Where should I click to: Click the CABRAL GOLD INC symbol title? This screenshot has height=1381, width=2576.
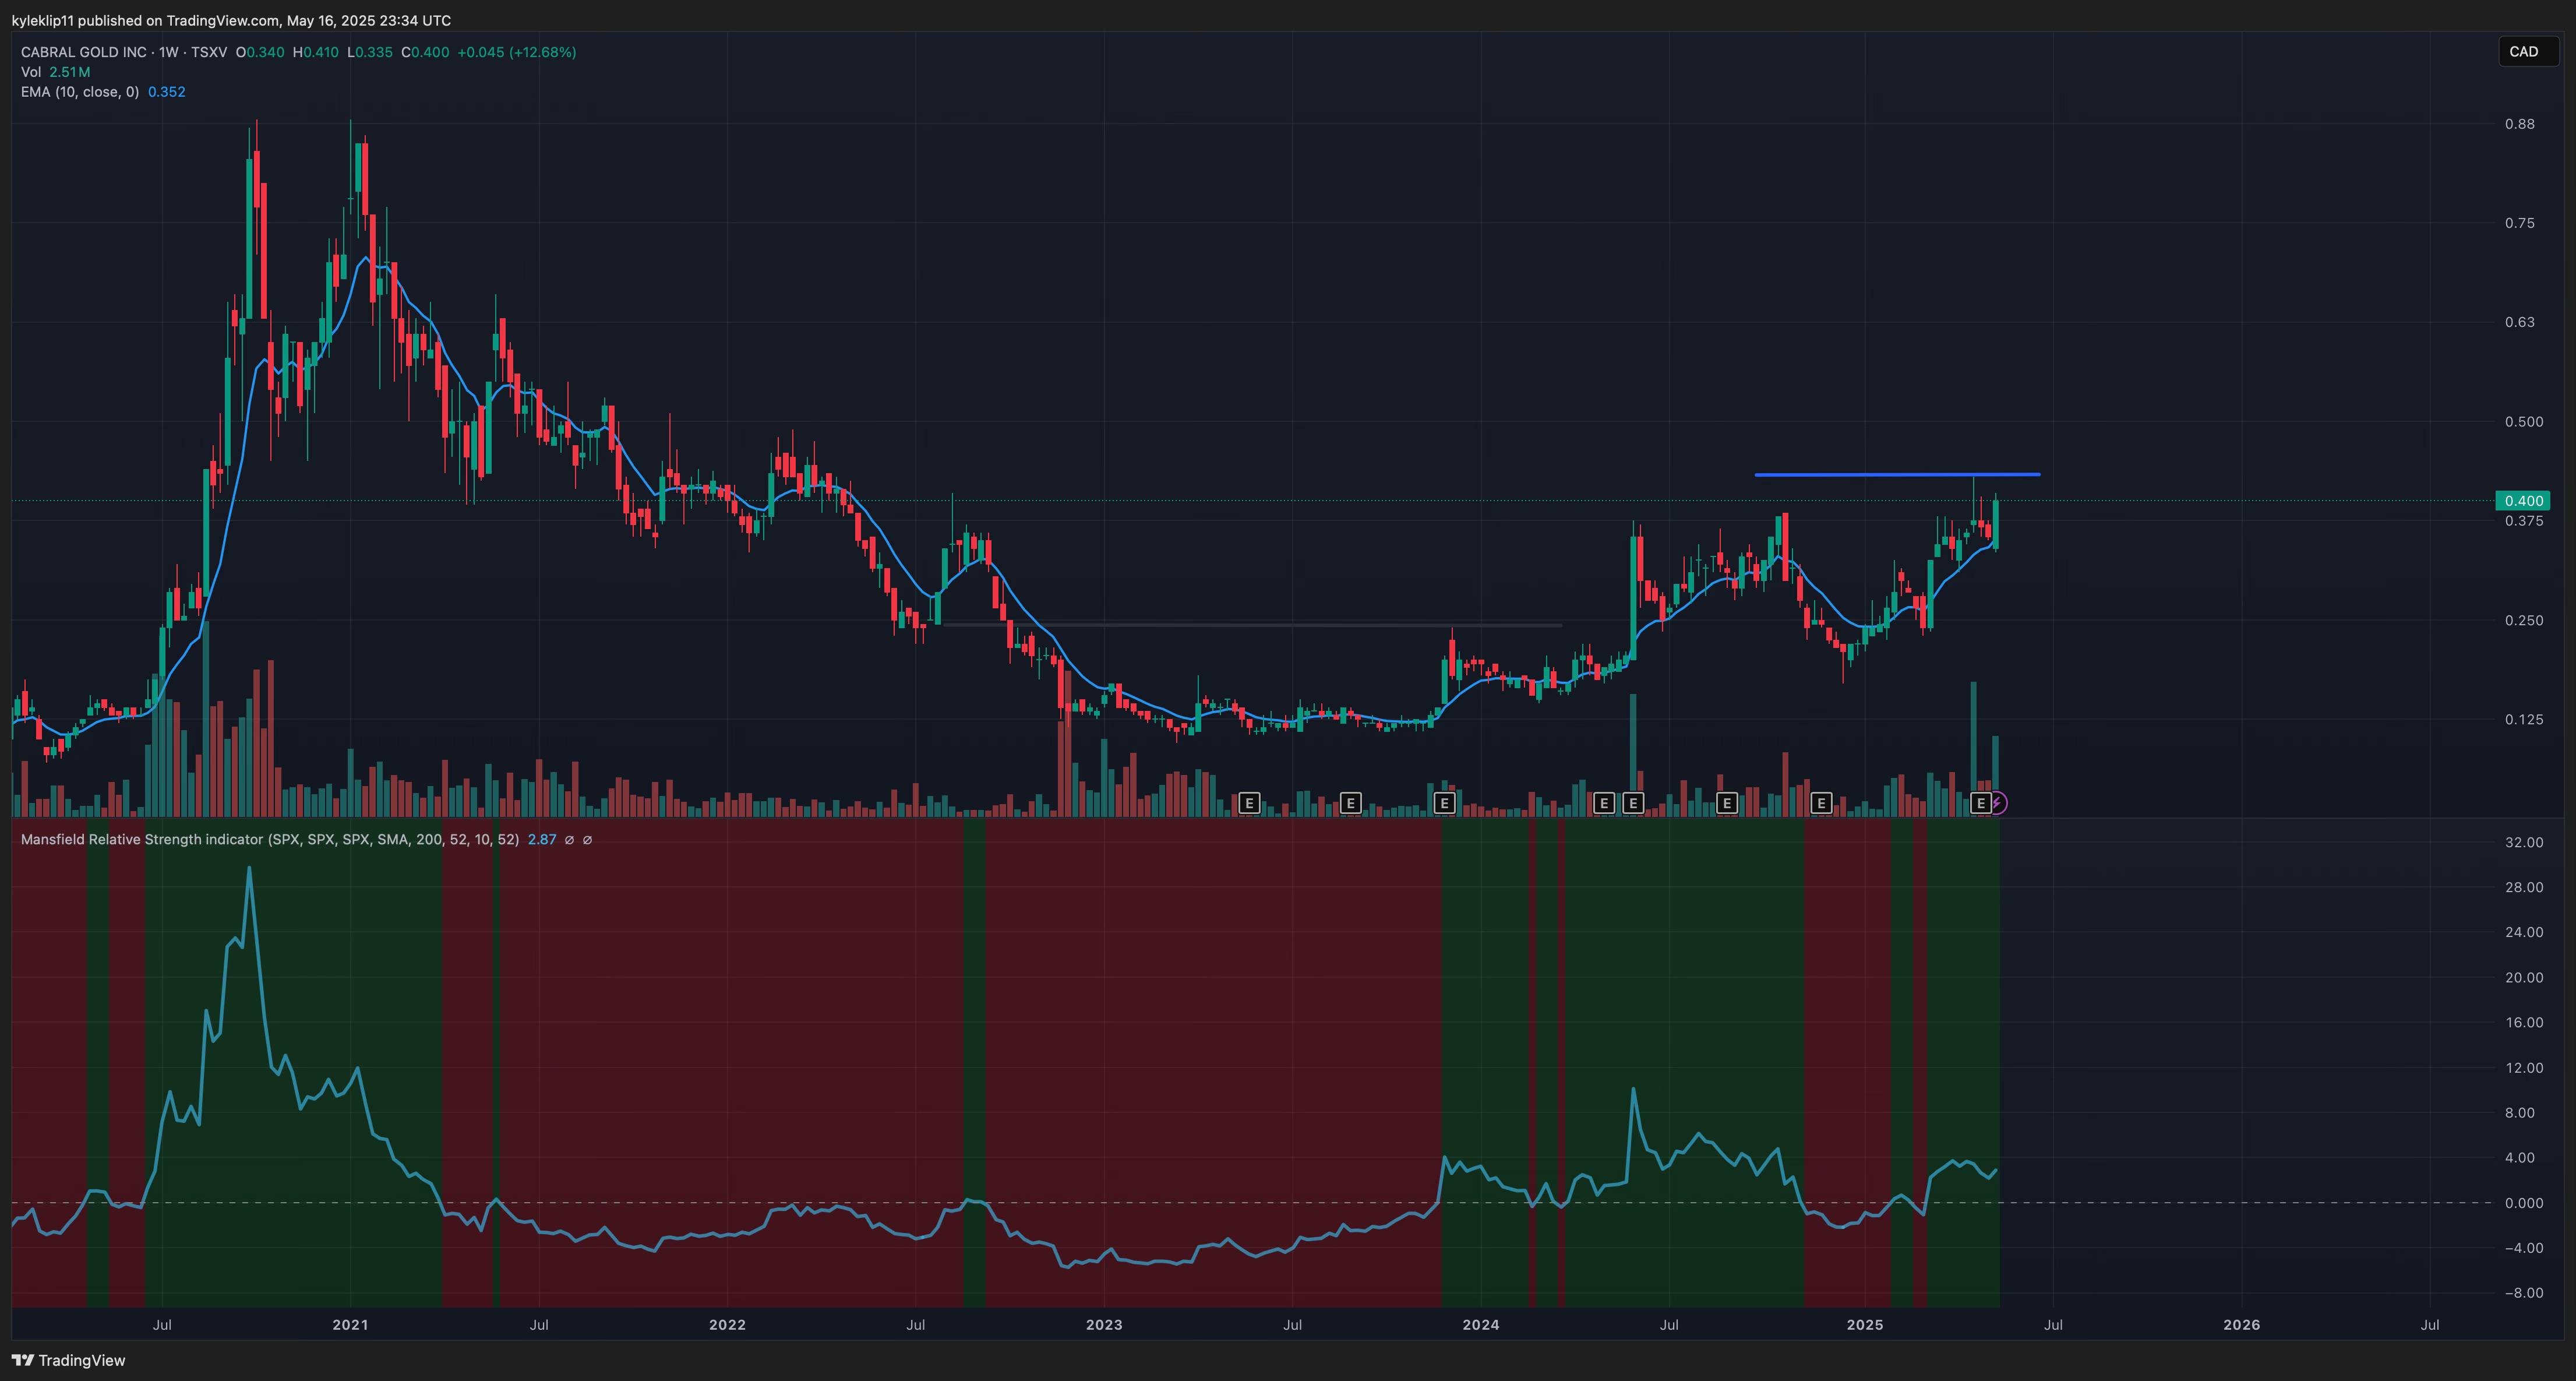[84, 52]
